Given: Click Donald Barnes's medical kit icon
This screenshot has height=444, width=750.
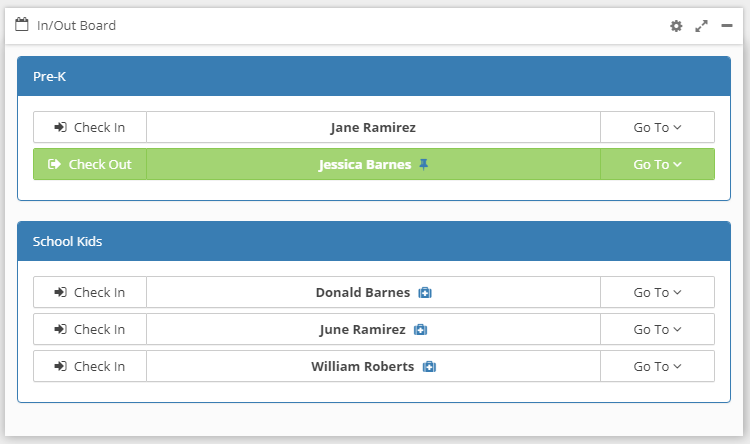Looking at the screenshot, I should (x=425, y=293).
